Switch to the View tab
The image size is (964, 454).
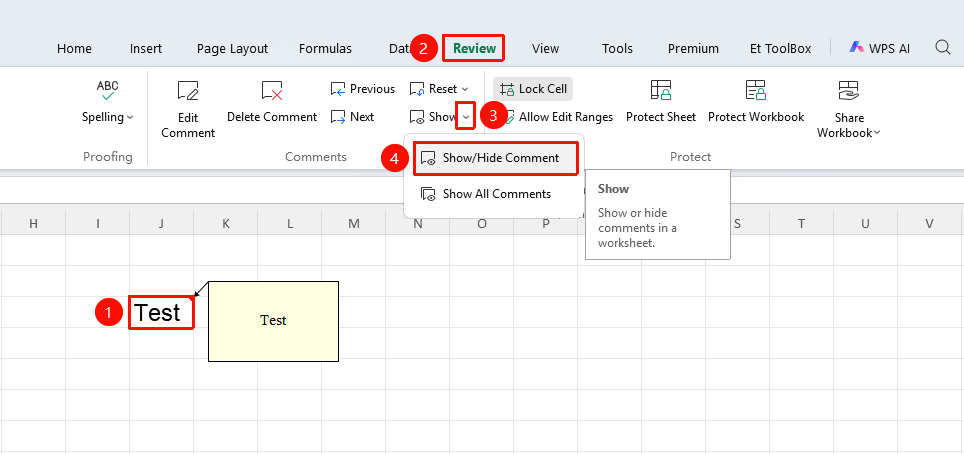point(545,49)
